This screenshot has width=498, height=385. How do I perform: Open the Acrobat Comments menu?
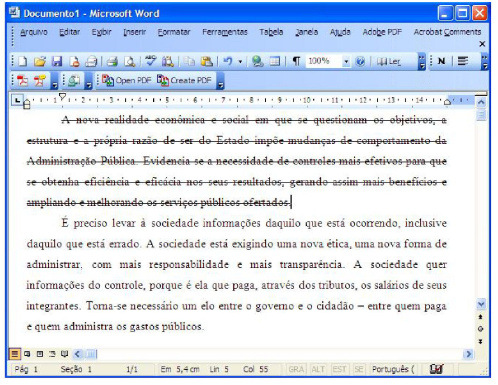tap(447, 32)
